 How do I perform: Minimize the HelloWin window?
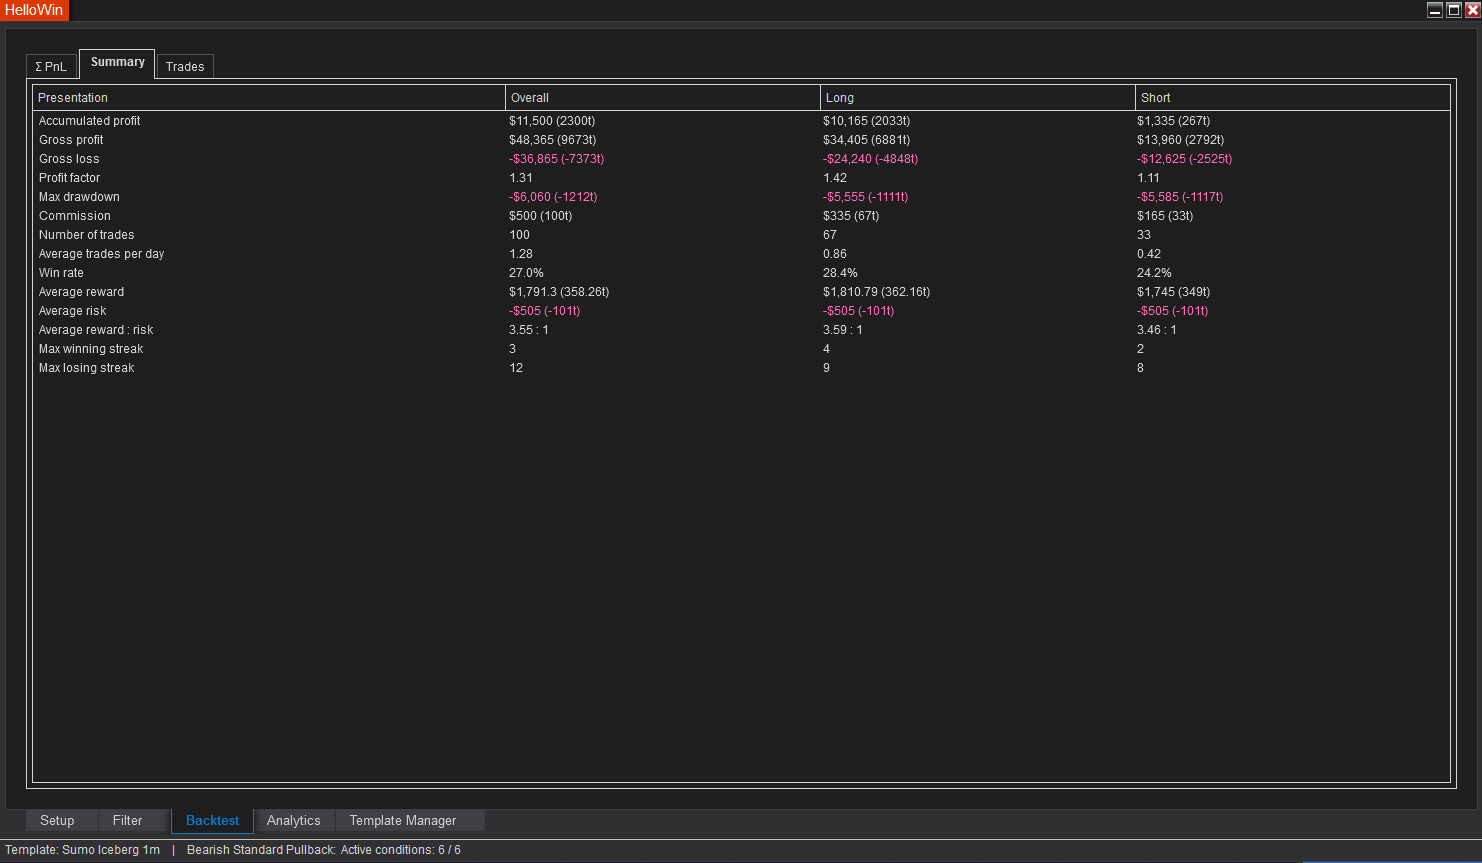1435,10
